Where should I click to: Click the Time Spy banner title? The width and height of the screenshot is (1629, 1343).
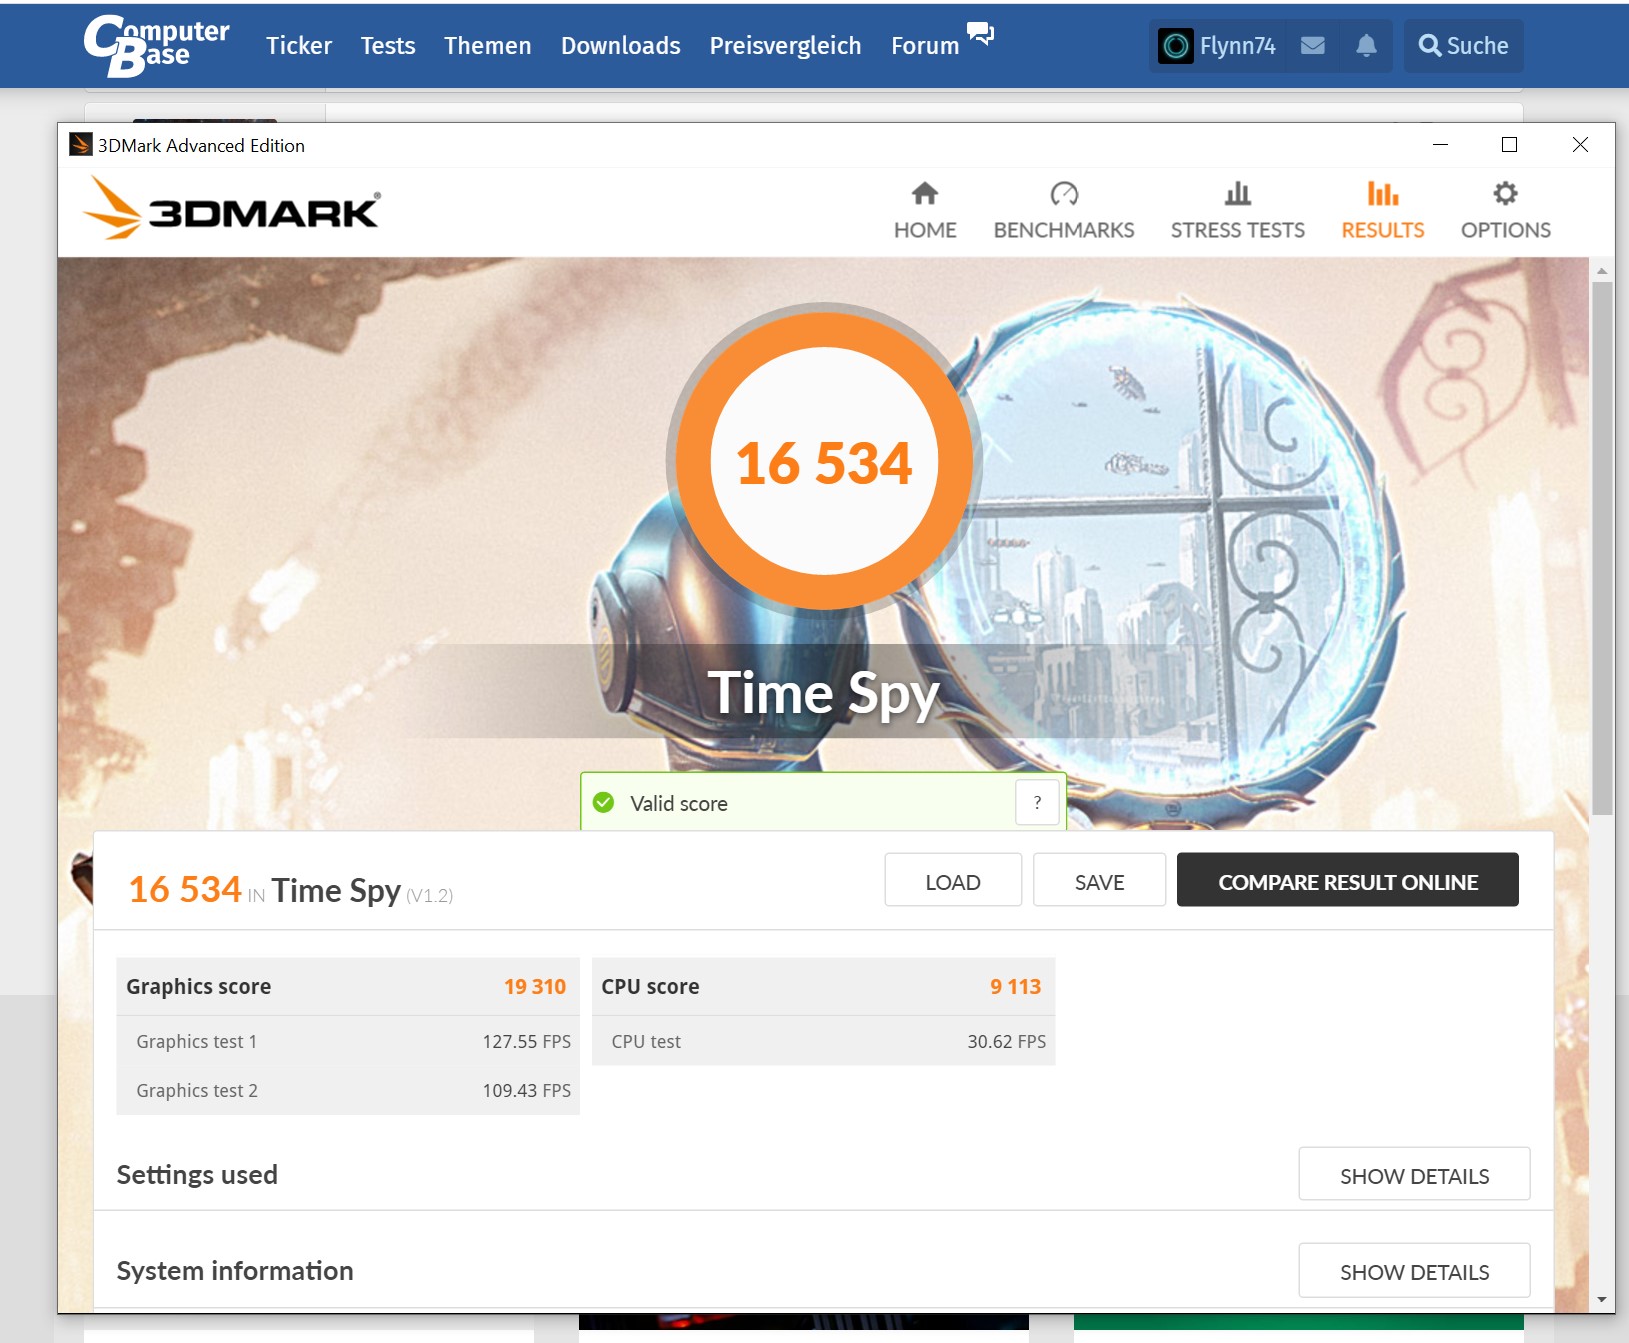pos(824,693)
